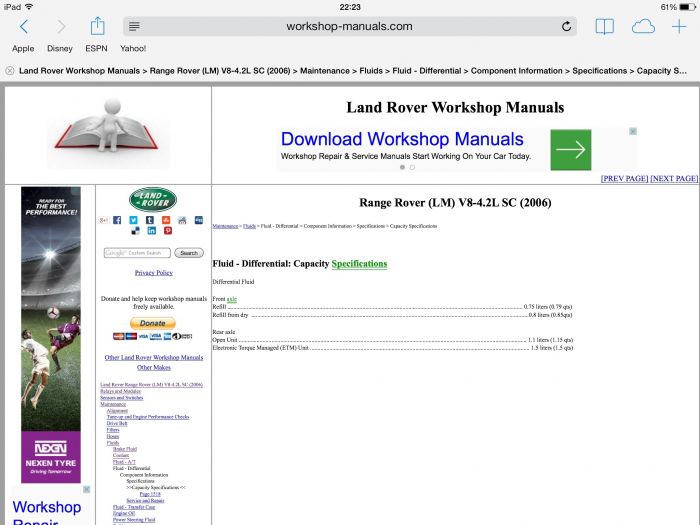The width and height of the screenshot is (700, 525).
Task: Open the Yahoo! bookmark
Action: tap(133, 48)
